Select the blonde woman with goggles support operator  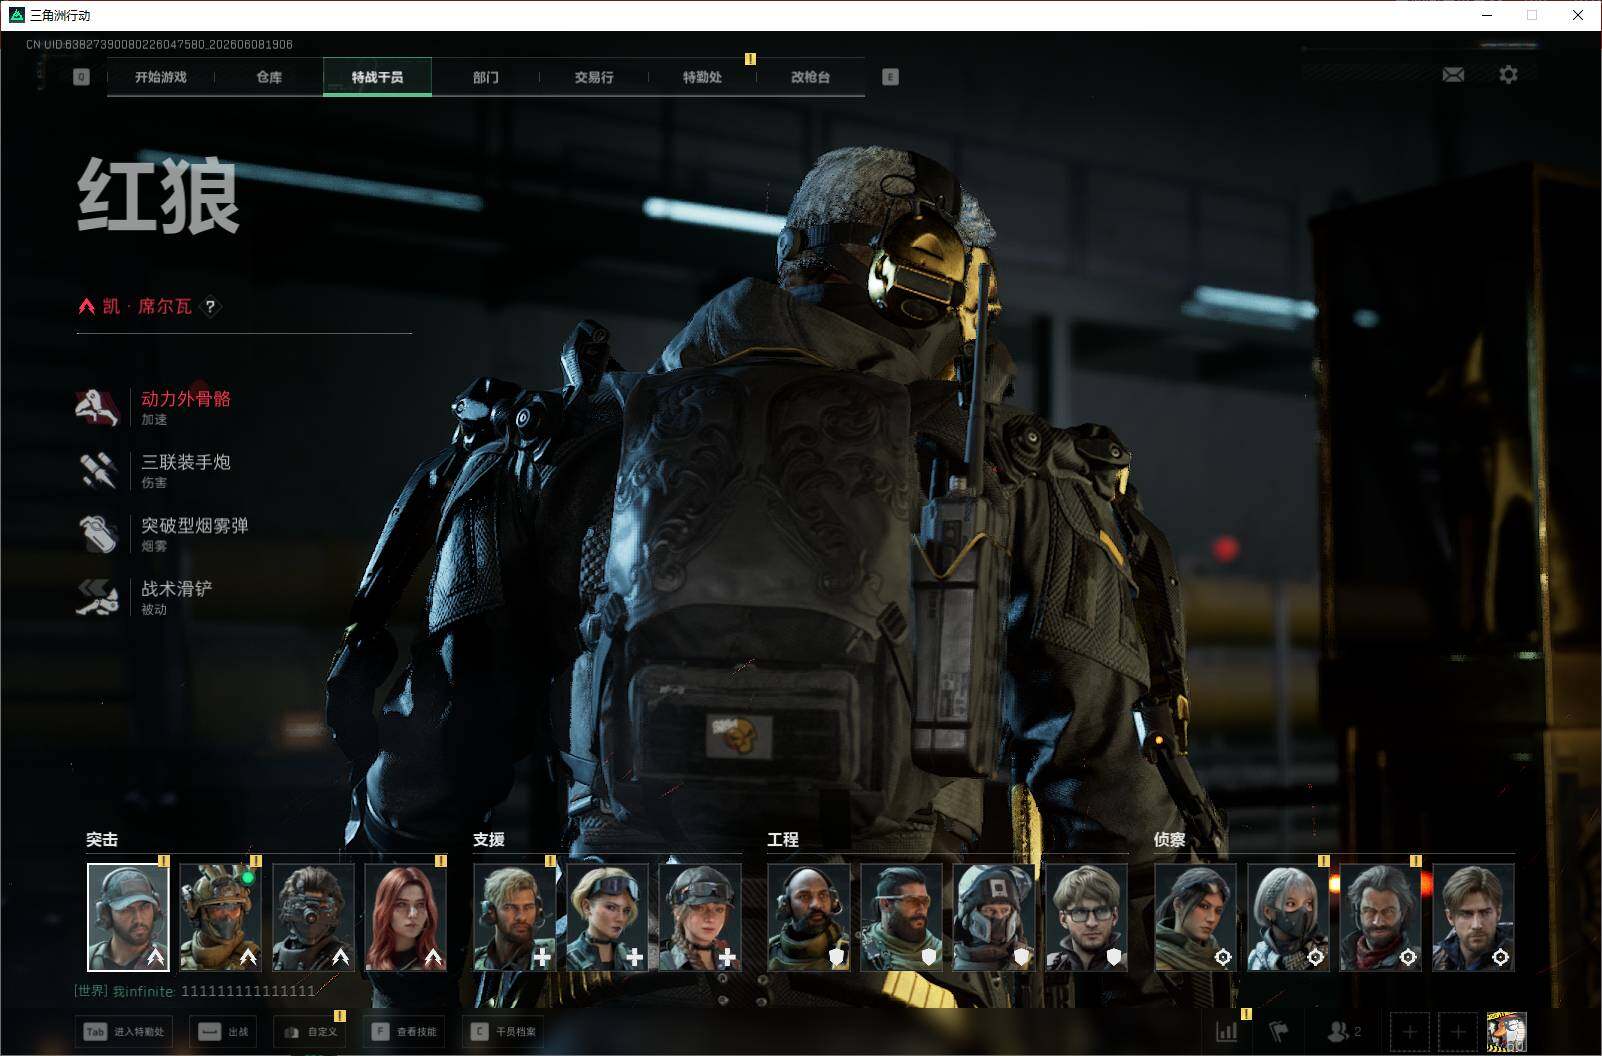click(x=607, y=917)
